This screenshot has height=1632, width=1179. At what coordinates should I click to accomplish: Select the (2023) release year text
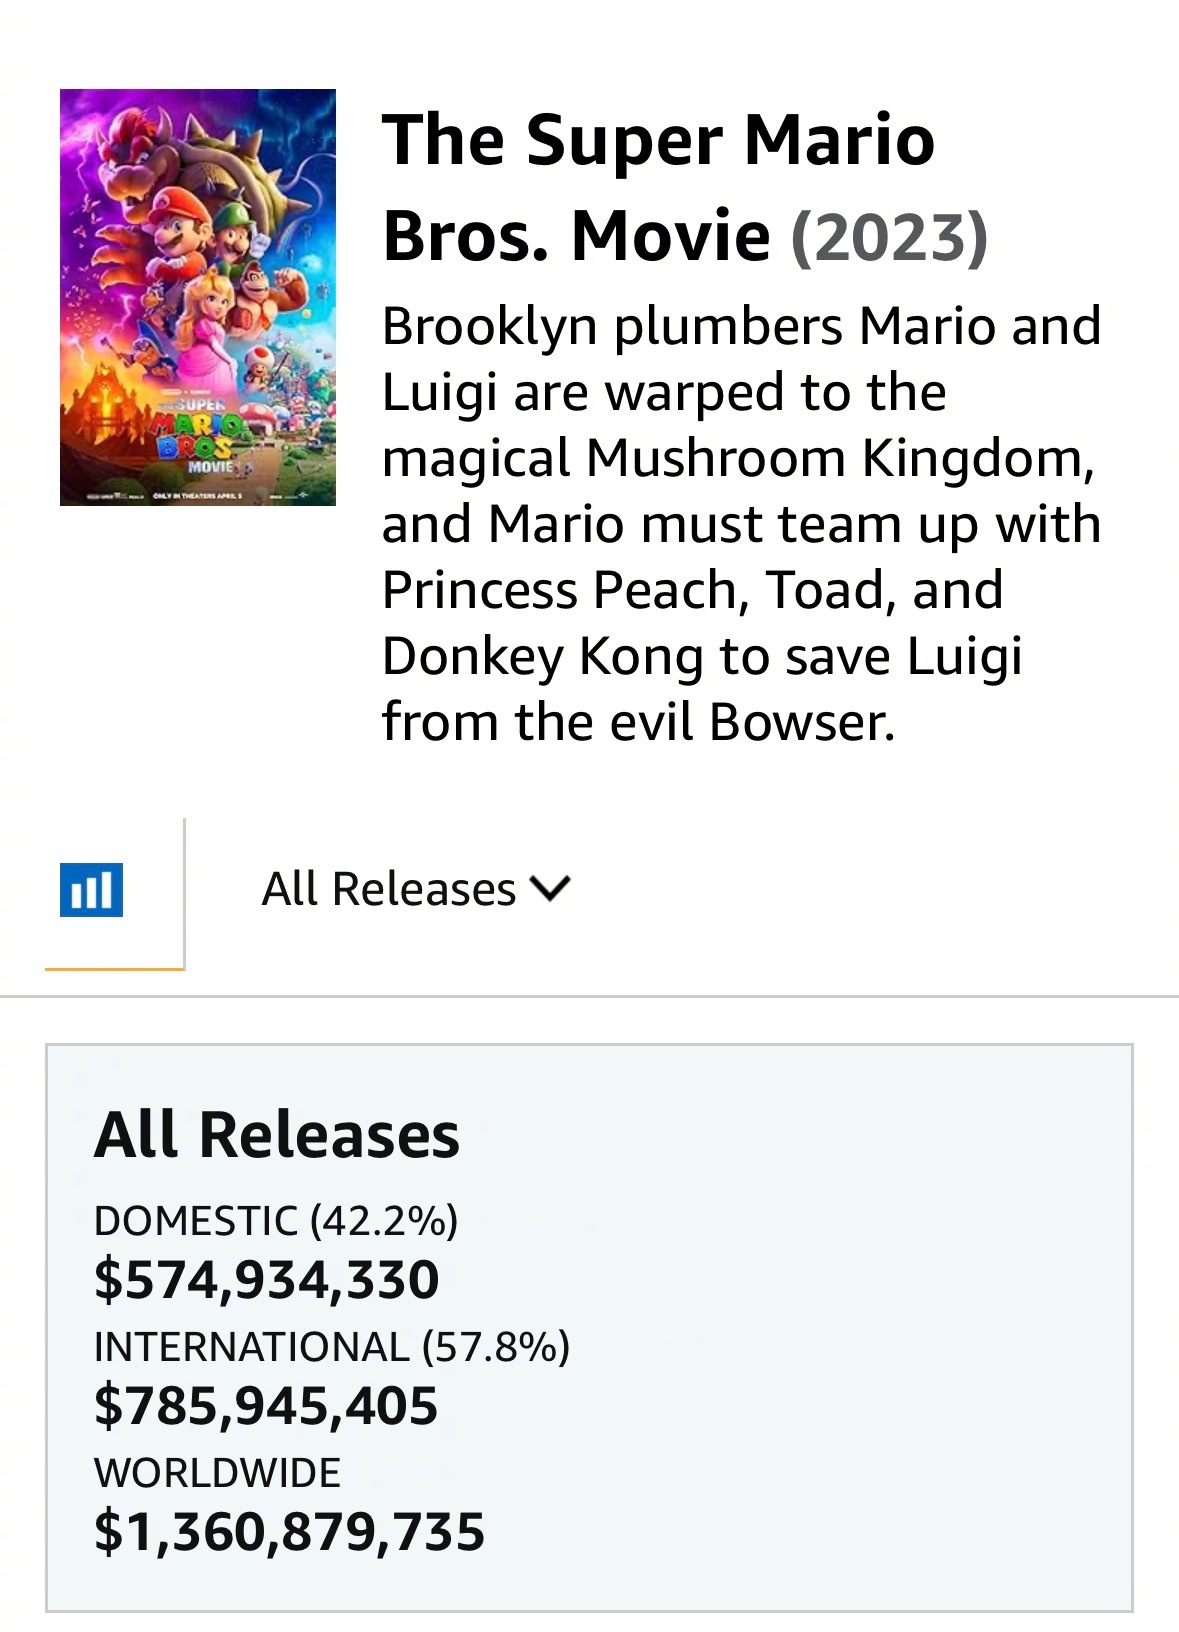click(x=889, y=236)
